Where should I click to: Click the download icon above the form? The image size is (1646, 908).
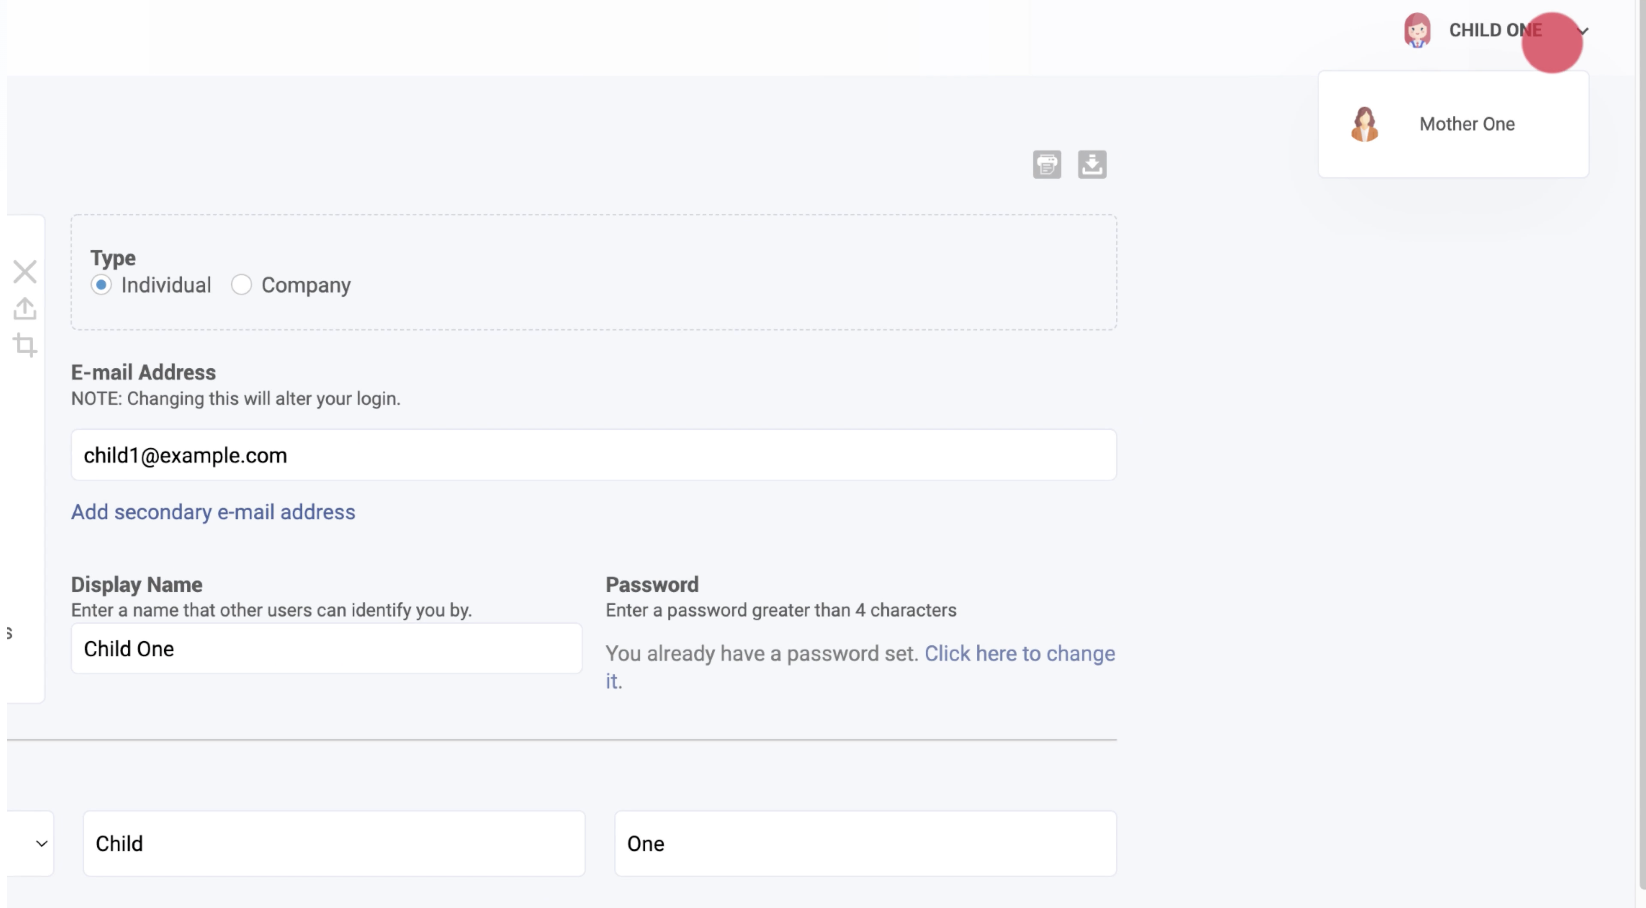[x=1091, y=165]
